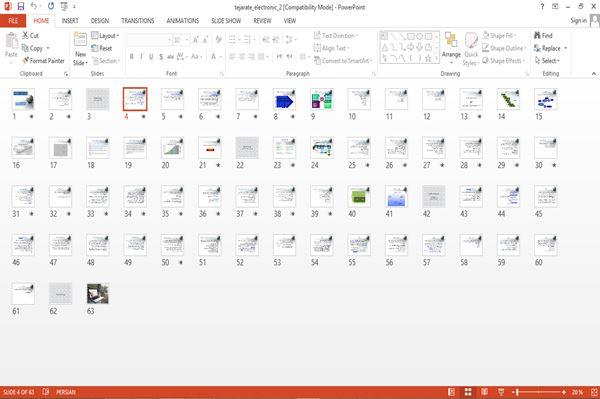Decrease the list indent level
600x399 pixels.
click(x=266, y=40)
